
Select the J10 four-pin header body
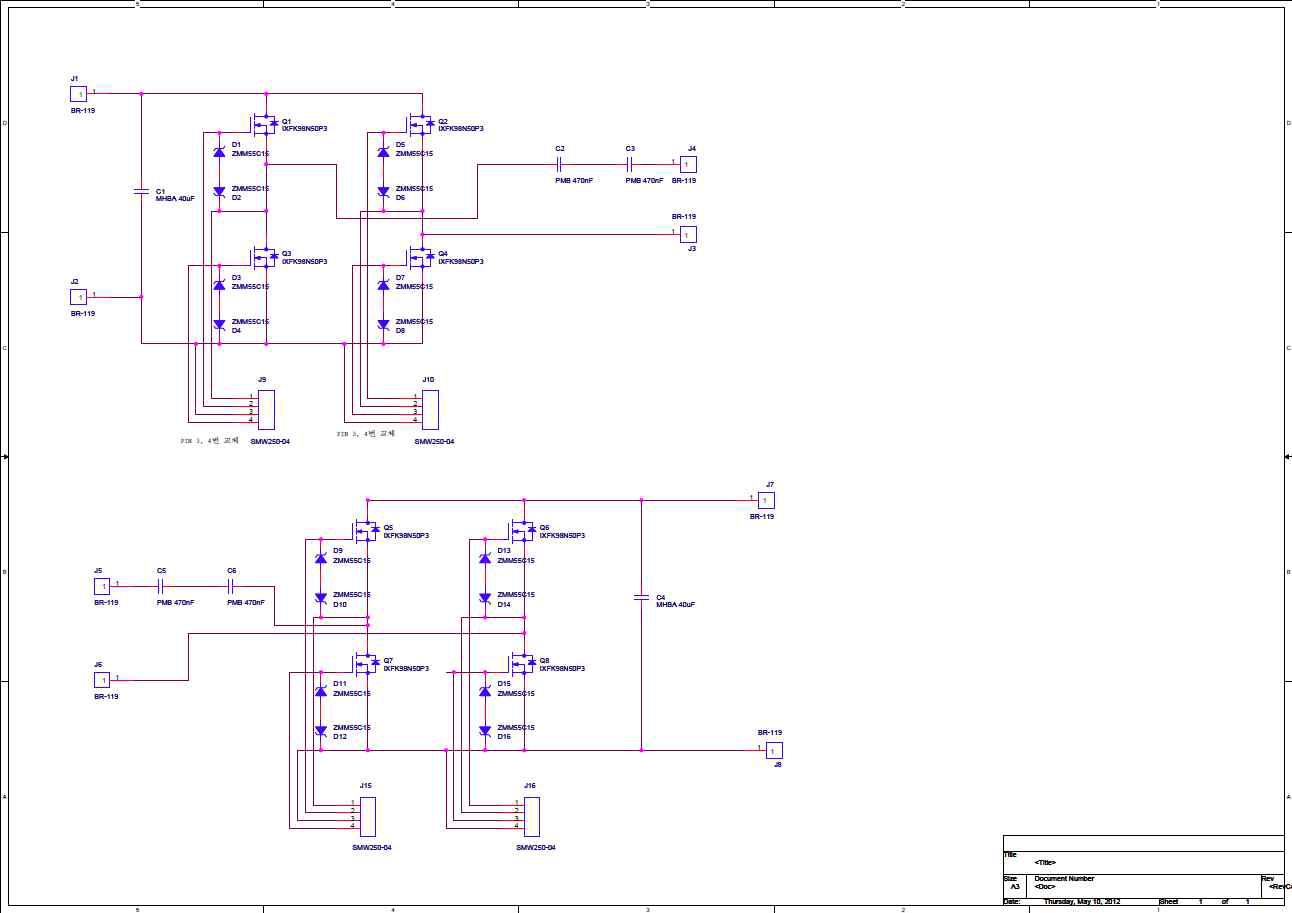pos(430,410)
